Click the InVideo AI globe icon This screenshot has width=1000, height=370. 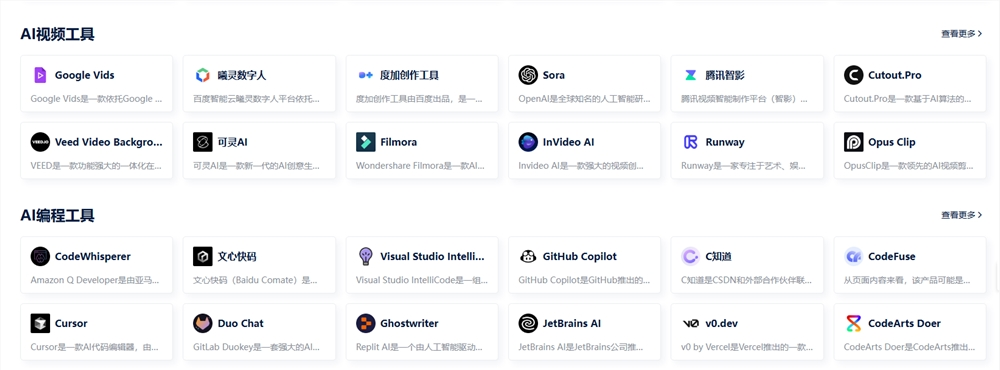pos(528,142)
